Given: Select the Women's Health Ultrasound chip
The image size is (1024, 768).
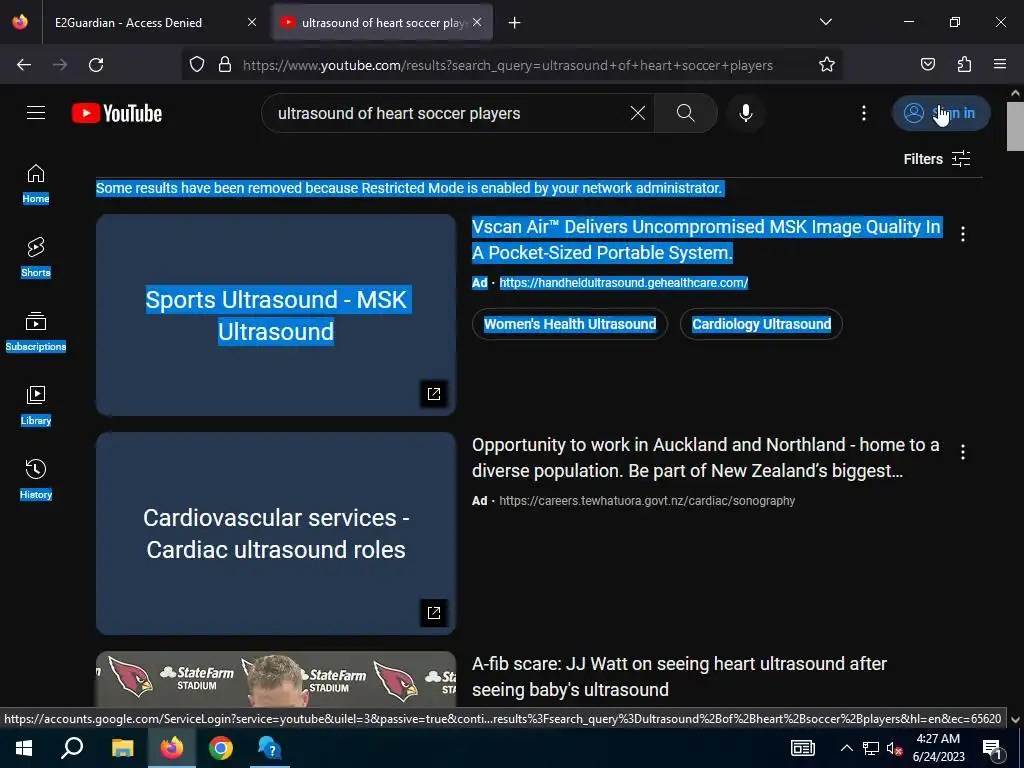Looking at the screenshot, I should tap(570, 324).
